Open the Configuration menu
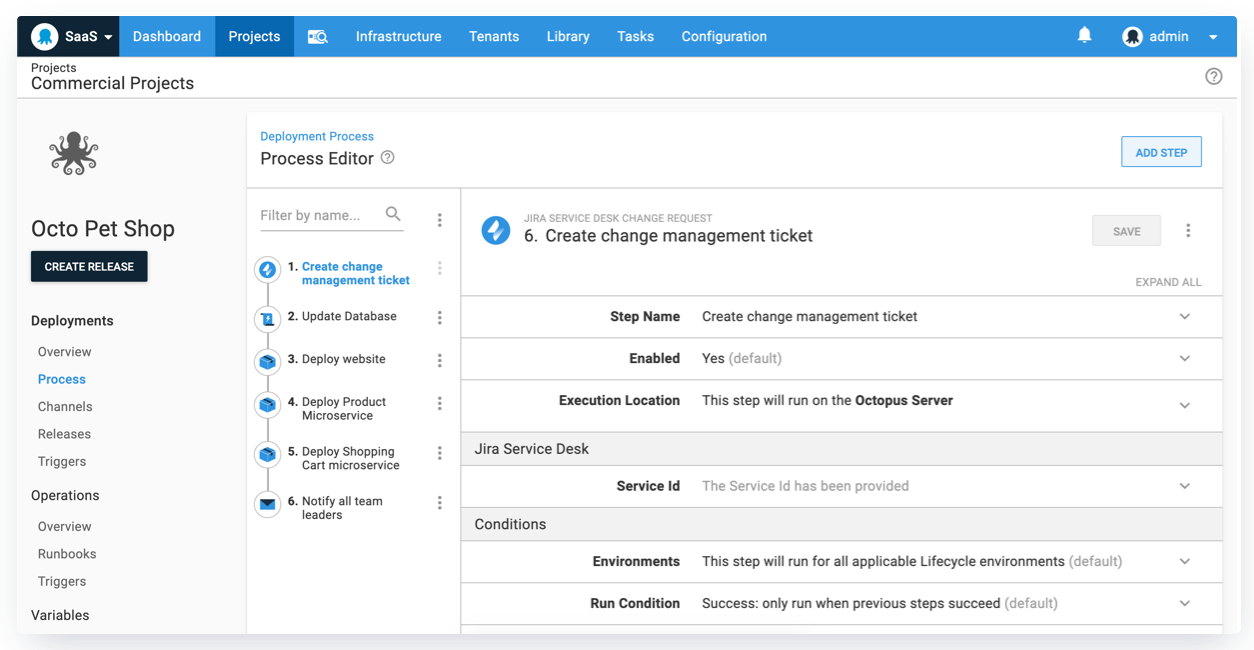 [724, 36]
